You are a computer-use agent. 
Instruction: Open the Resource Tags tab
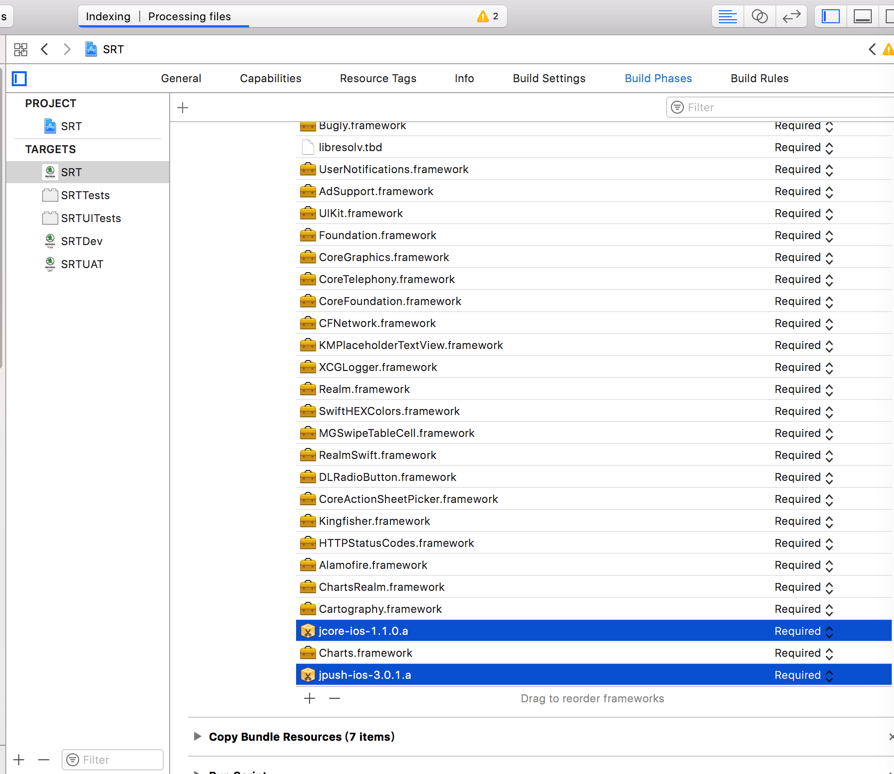point(378,79)
